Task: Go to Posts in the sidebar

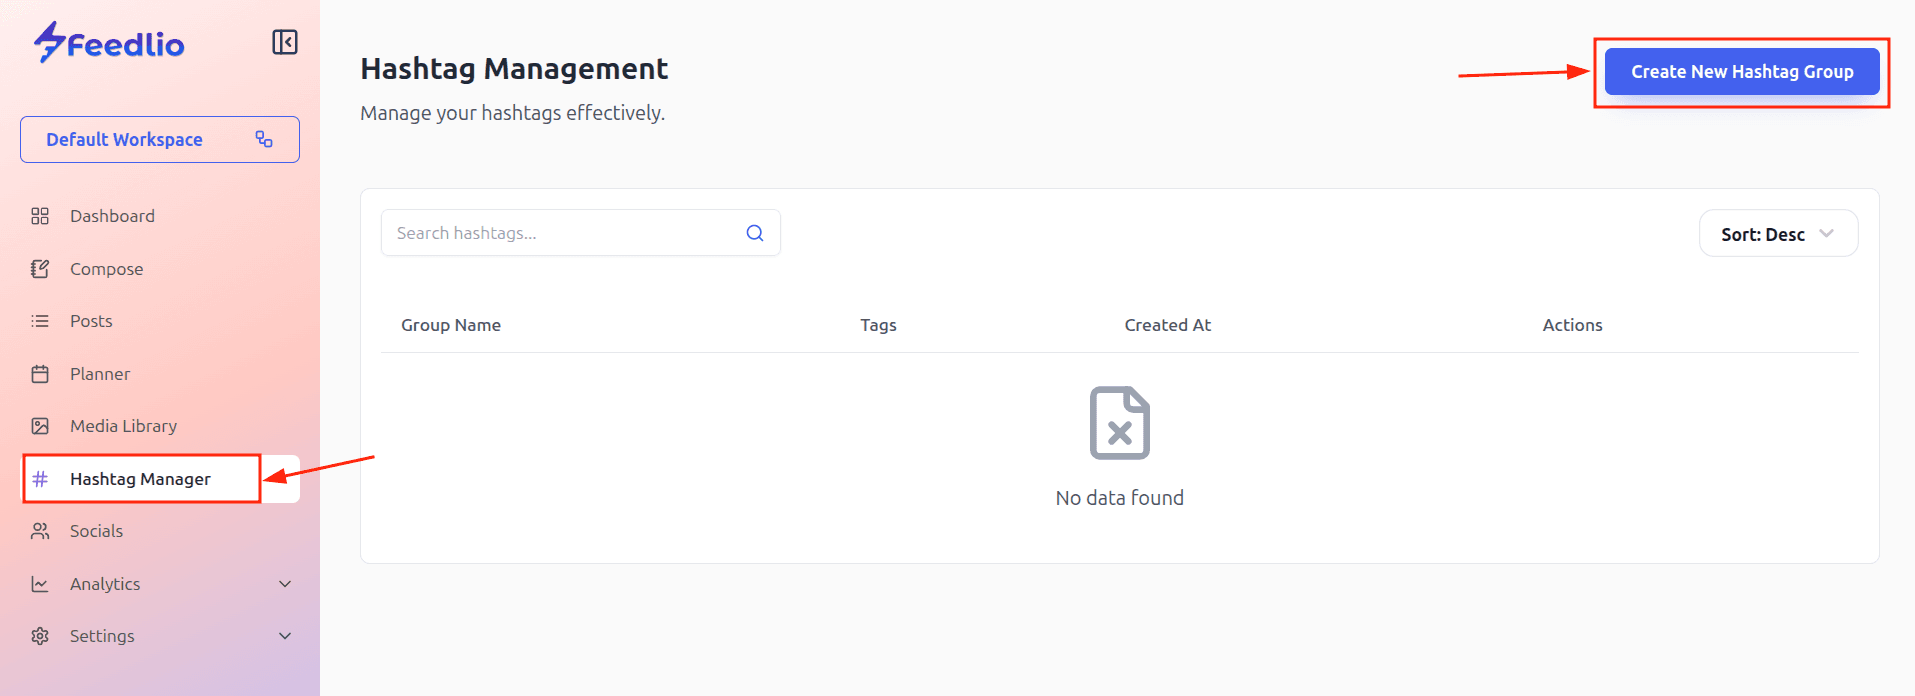Action: pyautogui.click(x=91, y=321)
